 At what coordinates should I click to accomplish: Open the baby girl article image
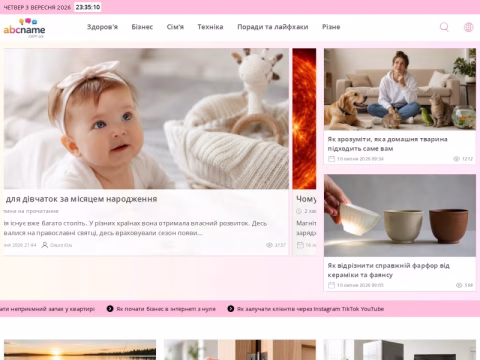click(146, 119)
